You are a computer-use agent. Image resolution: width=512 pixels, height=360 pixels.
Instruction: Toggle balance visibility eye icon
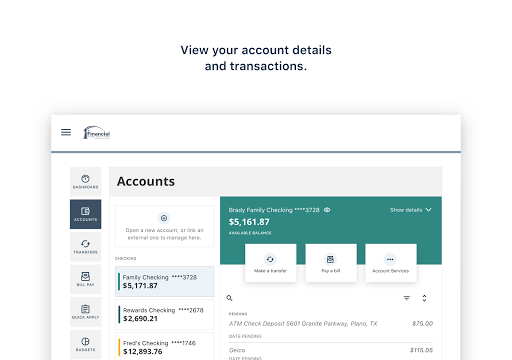(x=327, y=210)
